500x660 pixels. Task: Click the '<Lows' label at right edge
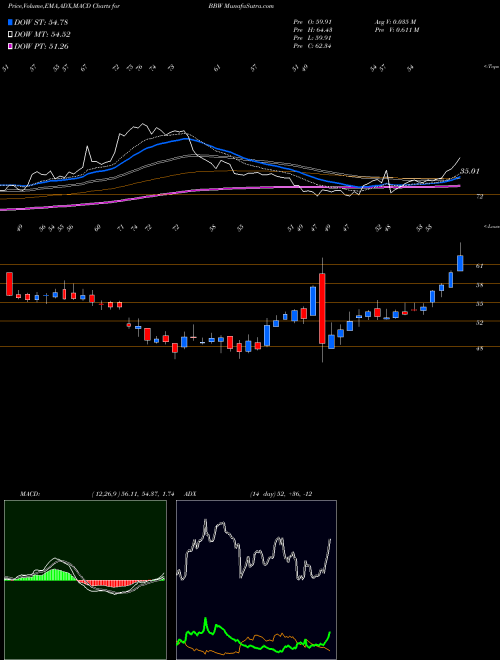491,226
